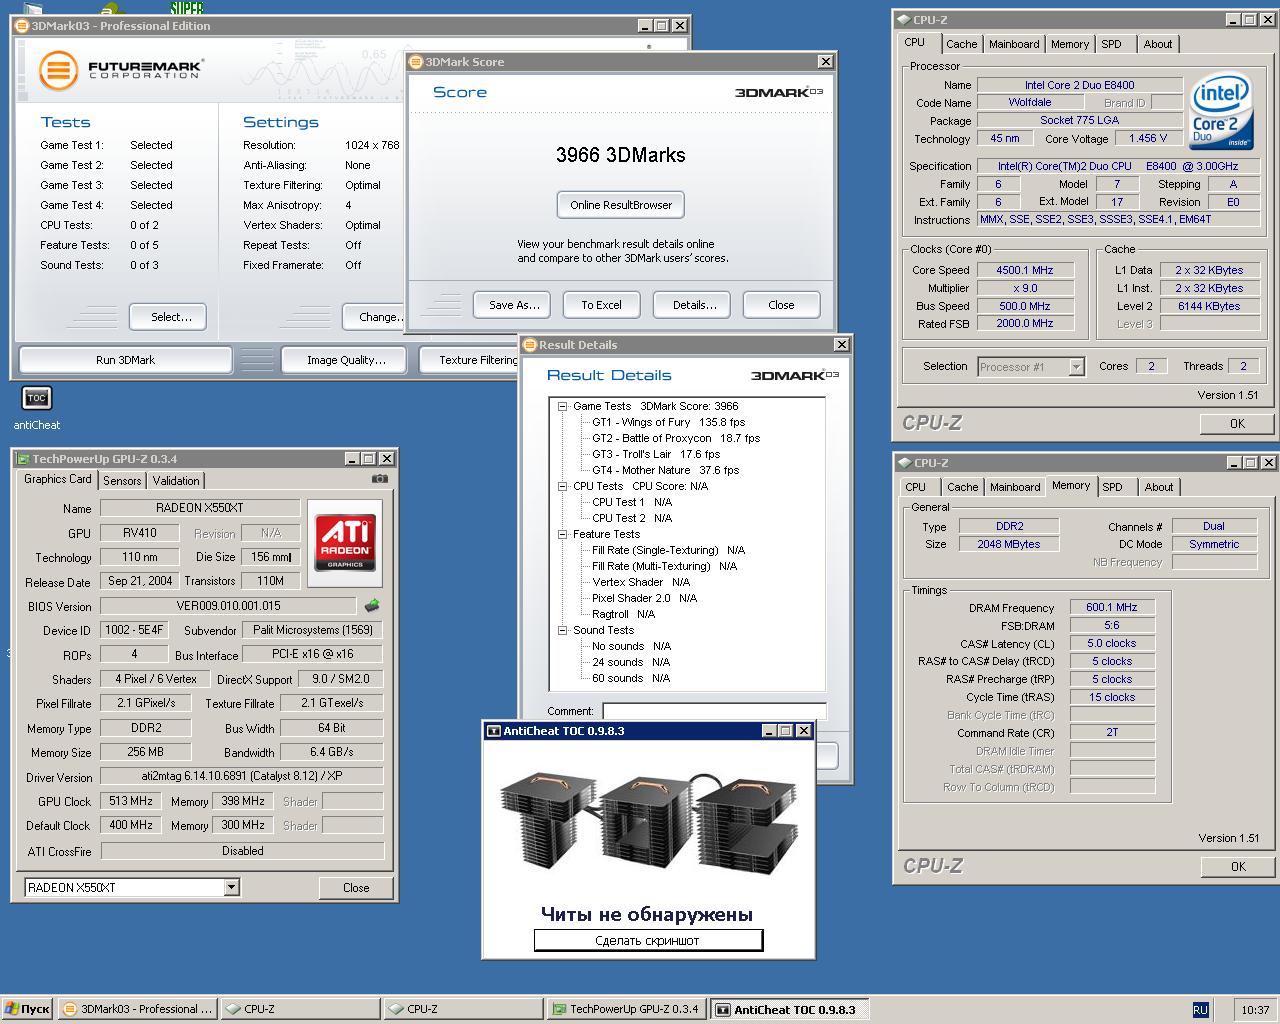Select GT1 - Wings of Fury result row

668,422
